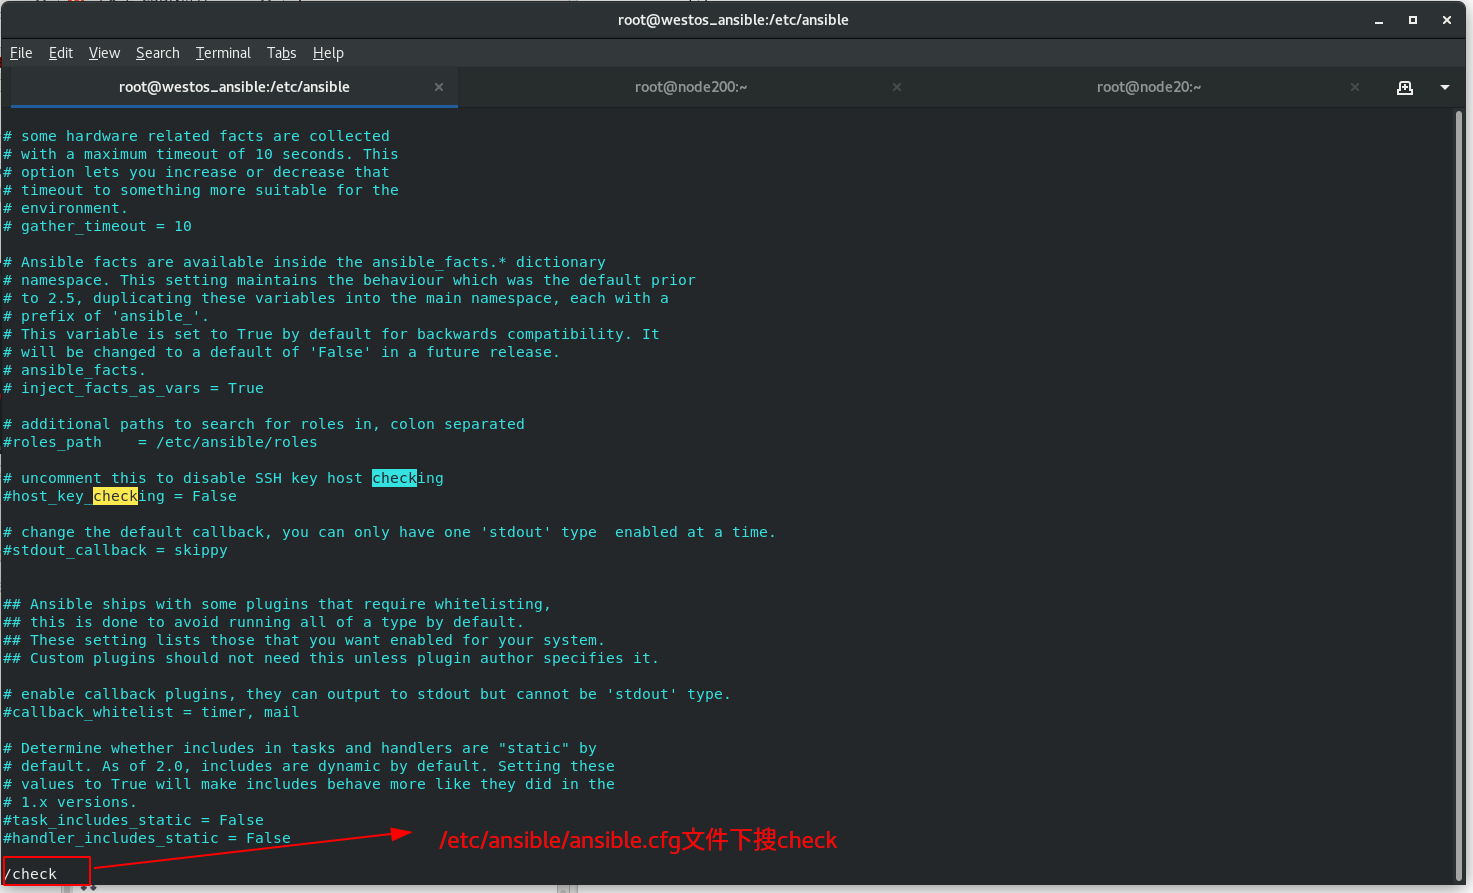Open the Terminal menu
The image size is (1473, 893).
[x=223, y=53]
